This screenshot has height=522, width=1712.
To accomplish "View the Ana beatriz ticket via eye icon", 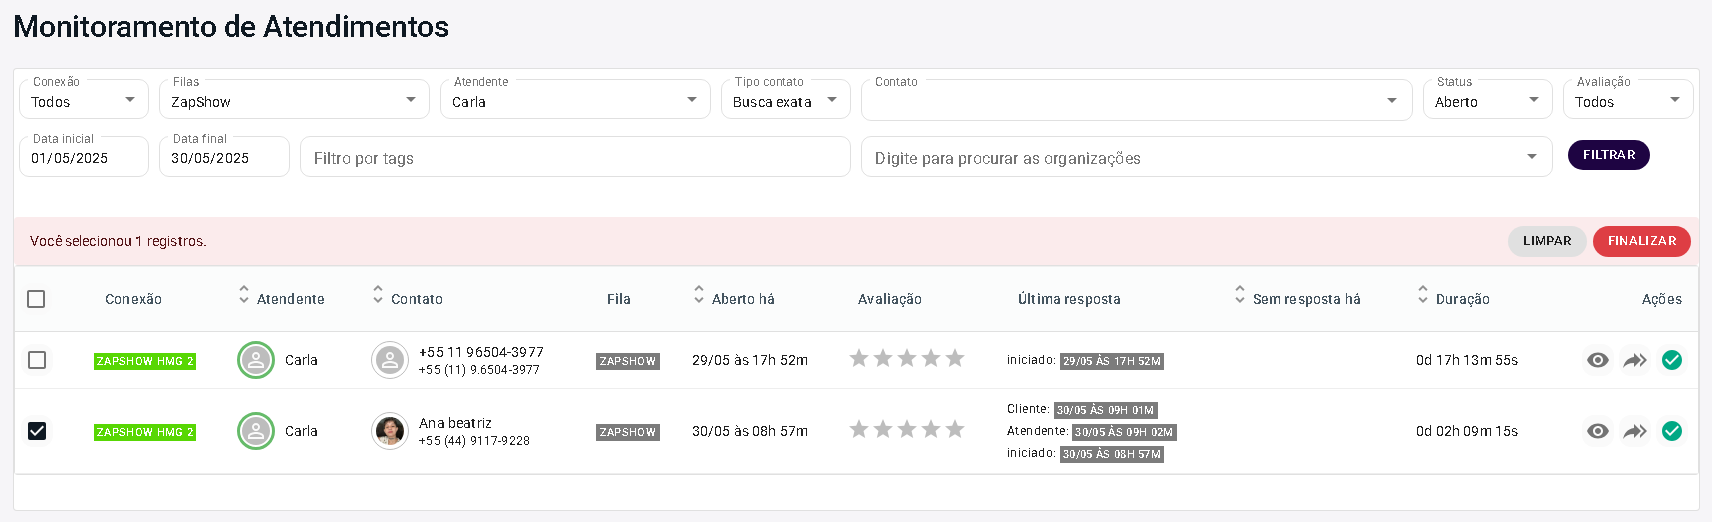I will (1597, 431).
